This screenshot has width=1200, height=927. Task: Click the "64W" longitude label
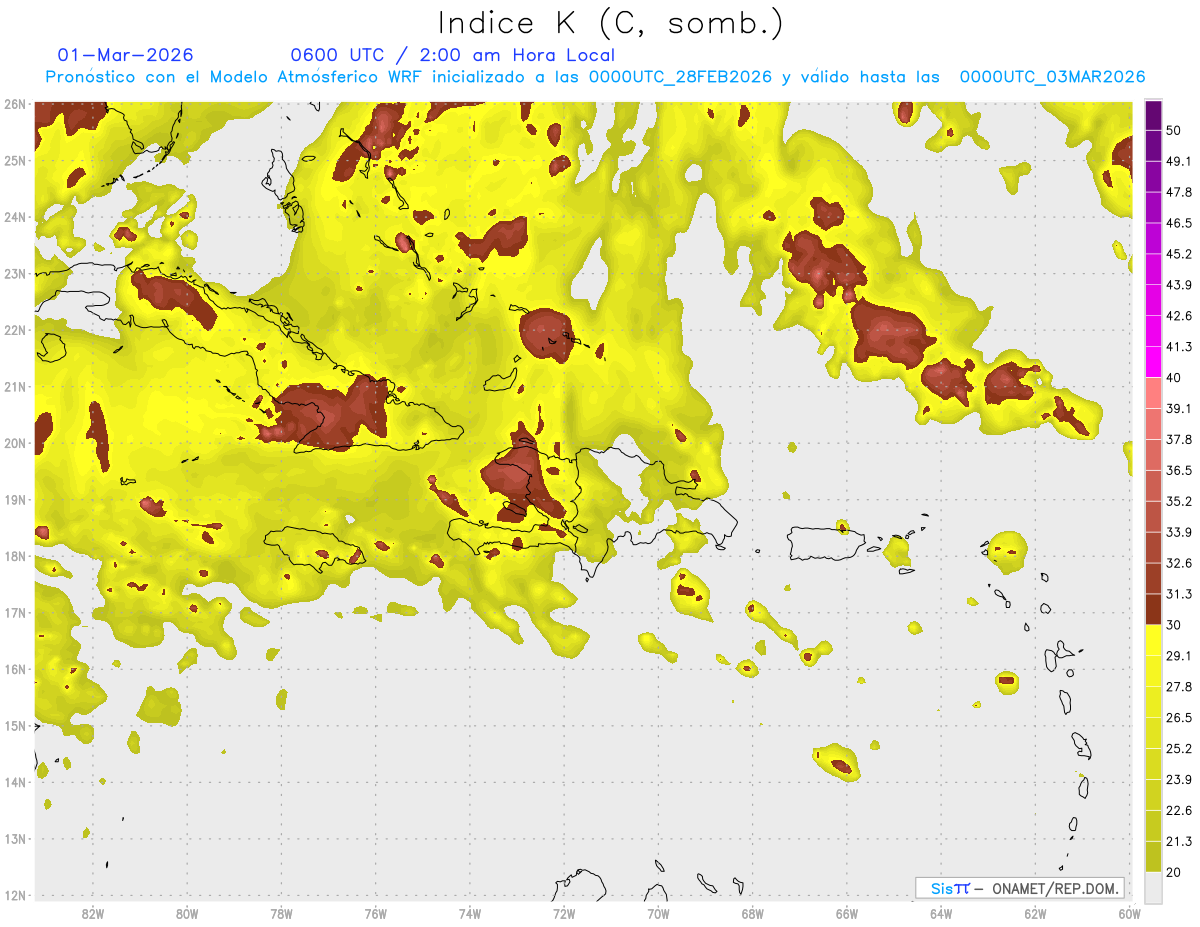pyautogui.click(x=941, y=914)
